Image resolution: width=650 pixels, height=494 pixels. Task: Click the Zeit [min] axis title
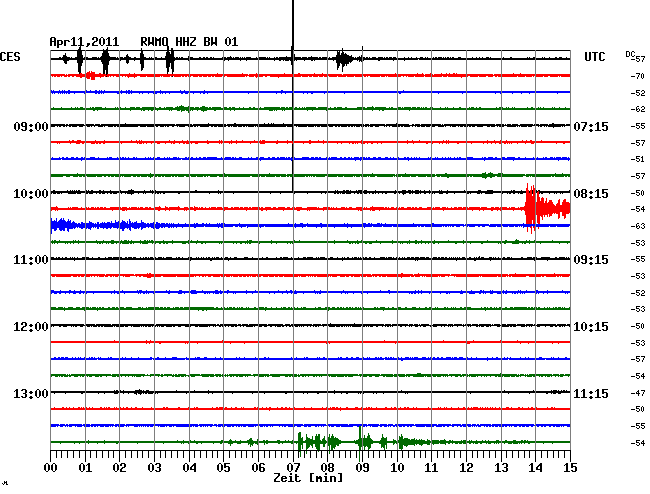[x=308, y=478]
